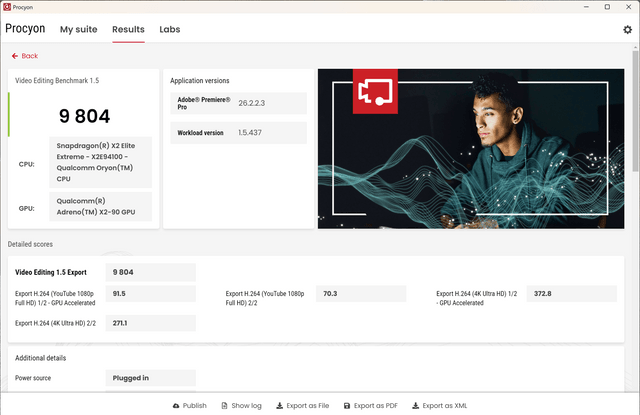The image size is (640, 415).
Task: Click the 271.1 export score value
Action: pyautogui.click(x=151, y=323)
